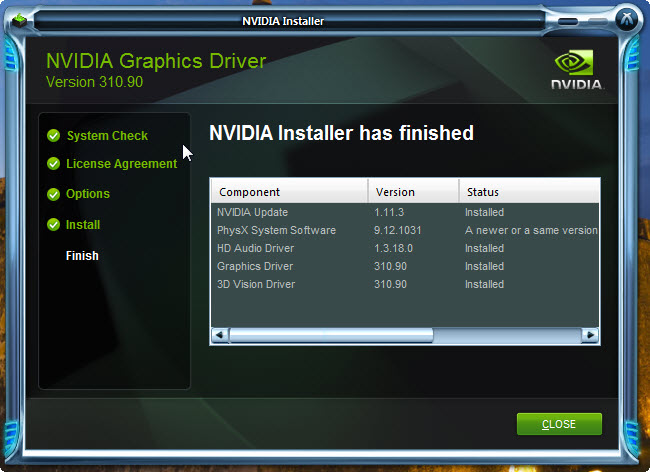This screenshot has width=650, height=472.
Task: Click the NVIDIA logo in the header
Action: pos(577,69)
